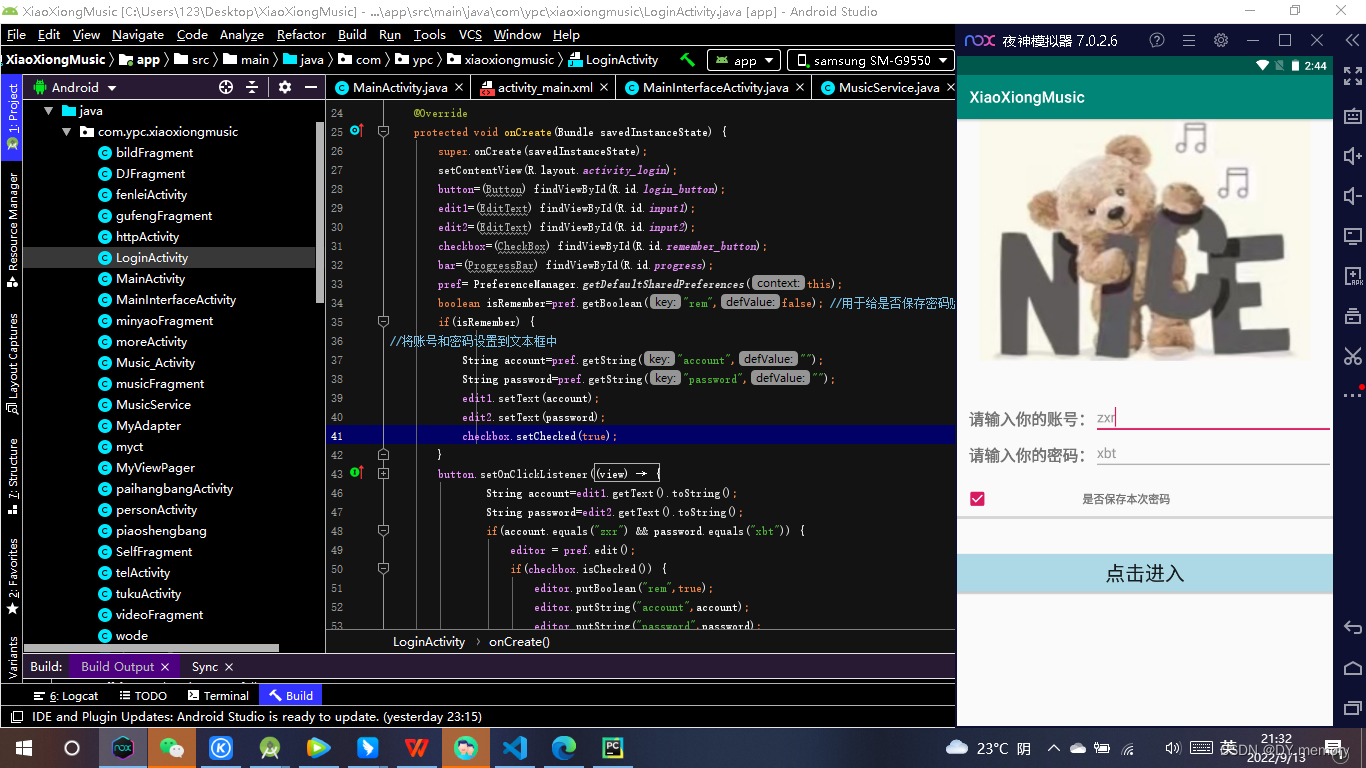Open Nox more tools ellipsis
The height and width of the screenshot is (768, 1366).
tap(1352, 395)
